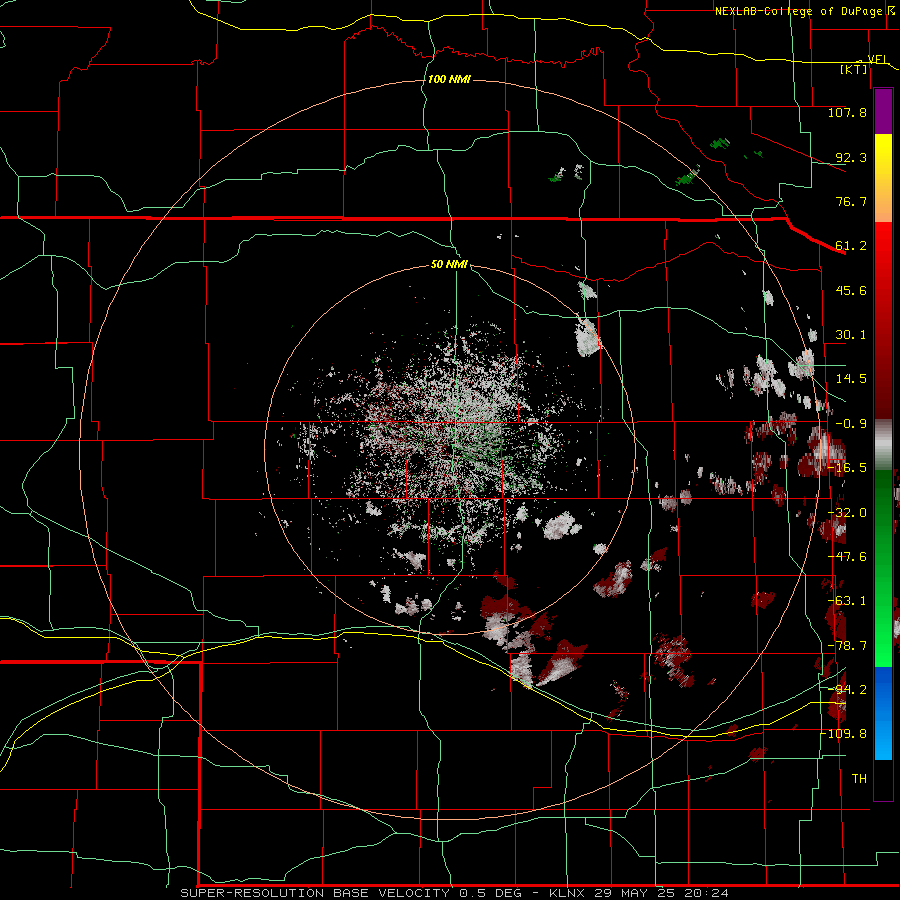Viewport: 900px width, 900px height.
Task: Select the 45.6 legend value
Action: (x=851, y=290)
